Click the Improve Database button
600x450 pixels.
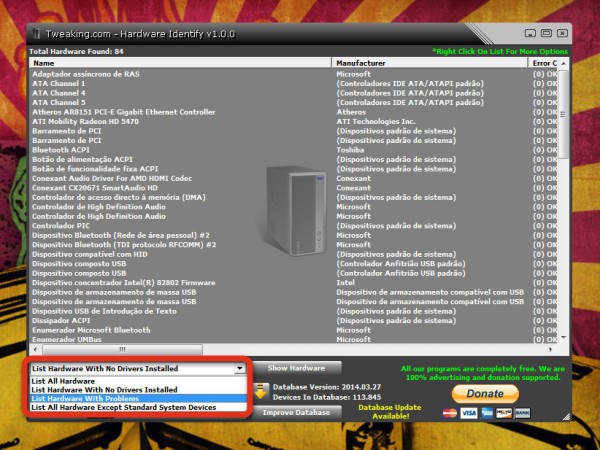click(296, 412)
